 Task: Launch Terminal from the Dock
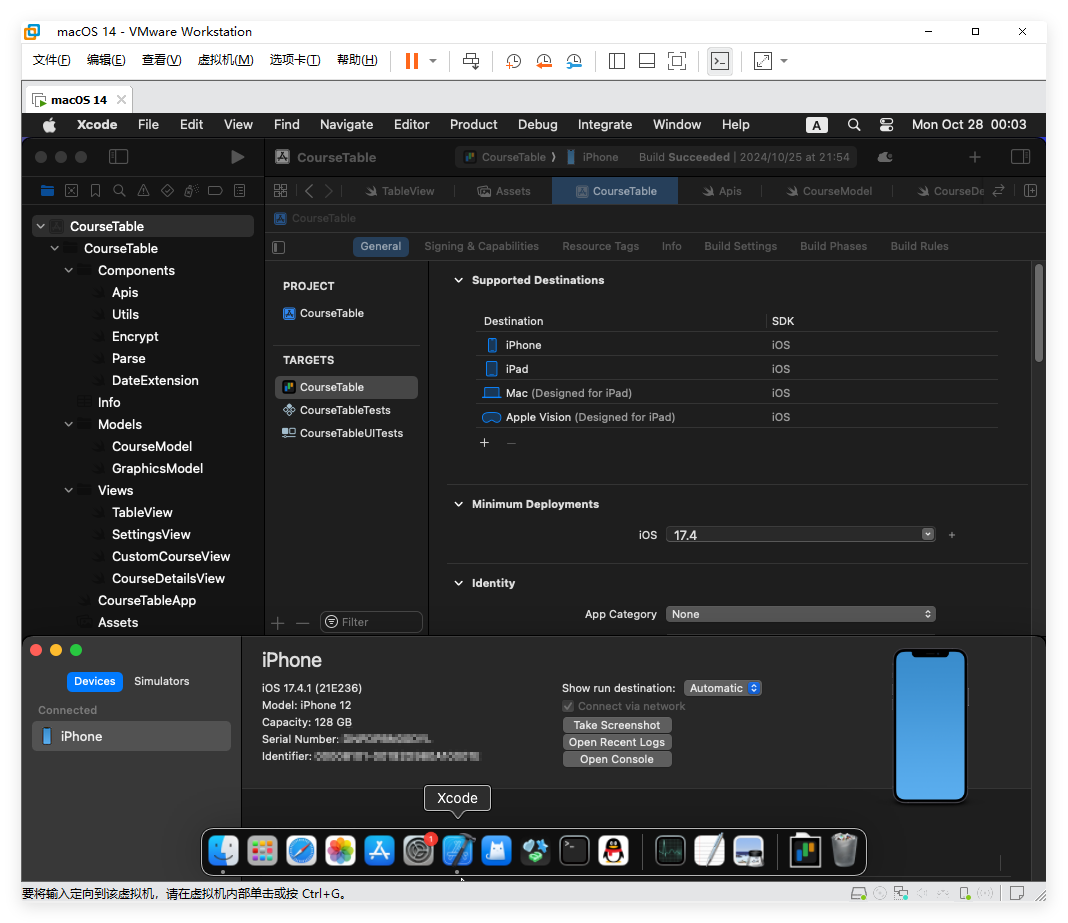coord(574,850)
